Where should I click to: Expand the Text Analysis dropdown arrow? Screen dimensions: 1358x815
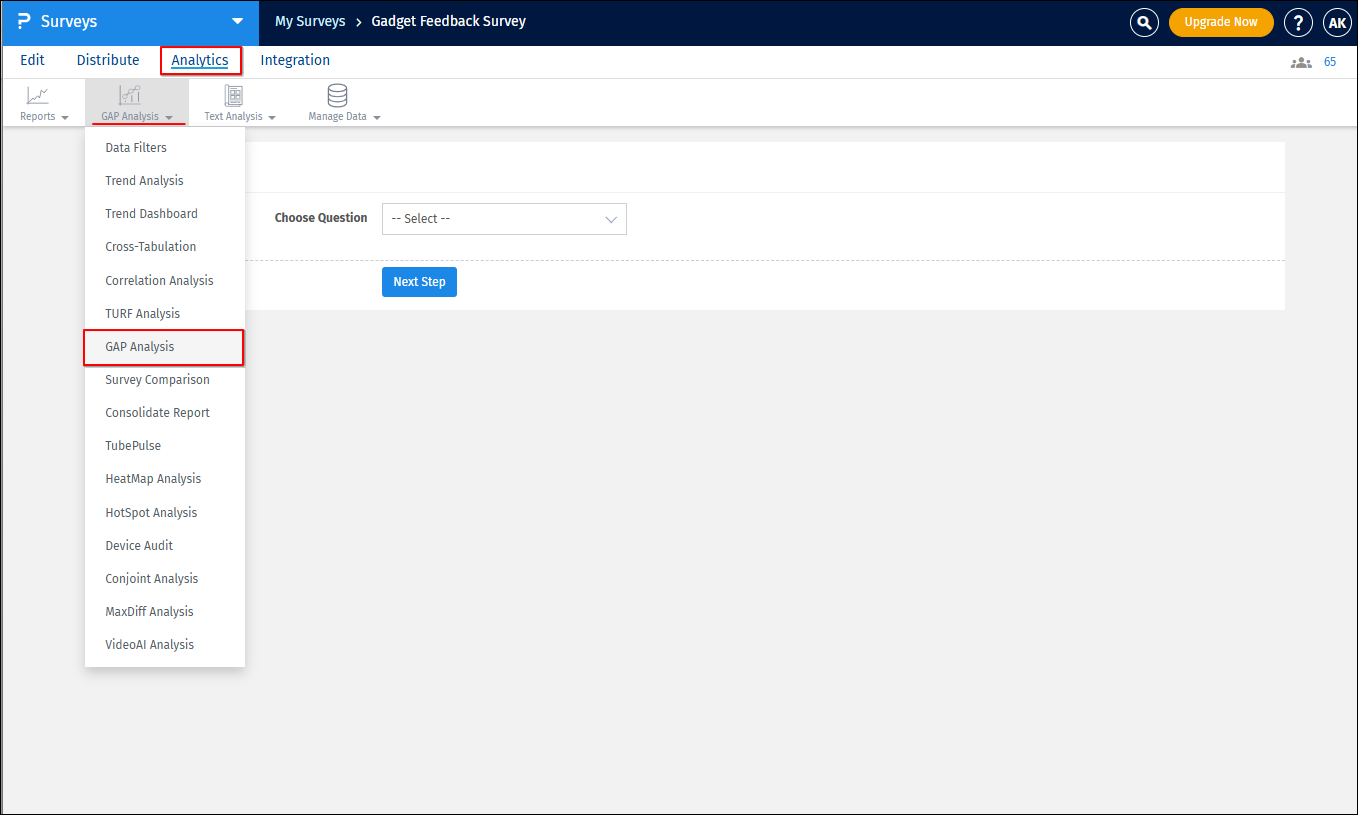pyautogui.click(x=272, y=118)
